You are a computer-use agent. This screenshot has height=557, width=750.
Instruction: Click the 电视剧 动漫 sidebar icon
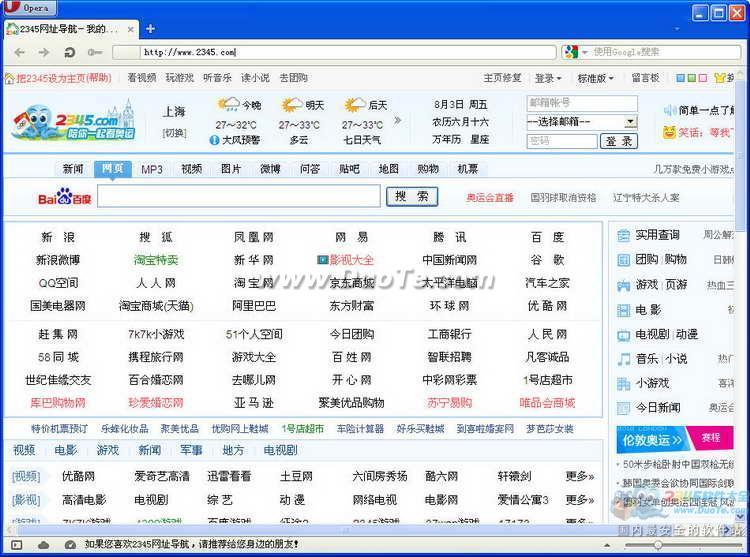(x=623, y=335)
